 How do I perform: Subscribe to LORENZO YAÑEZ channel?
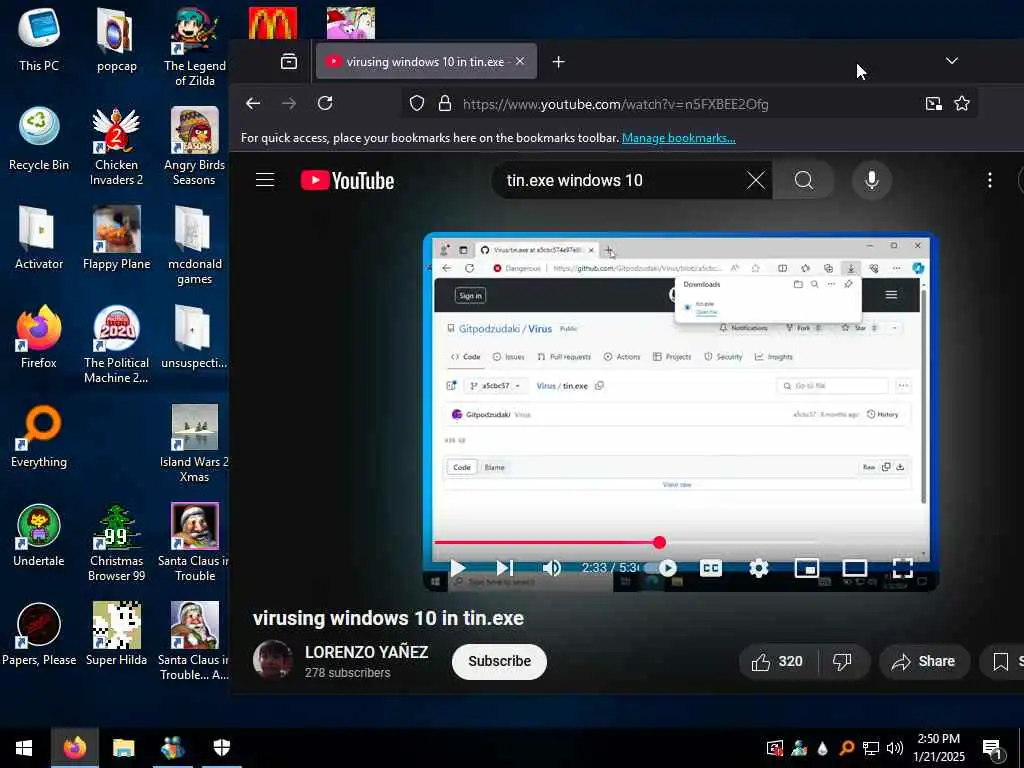[x=499, y=661]
